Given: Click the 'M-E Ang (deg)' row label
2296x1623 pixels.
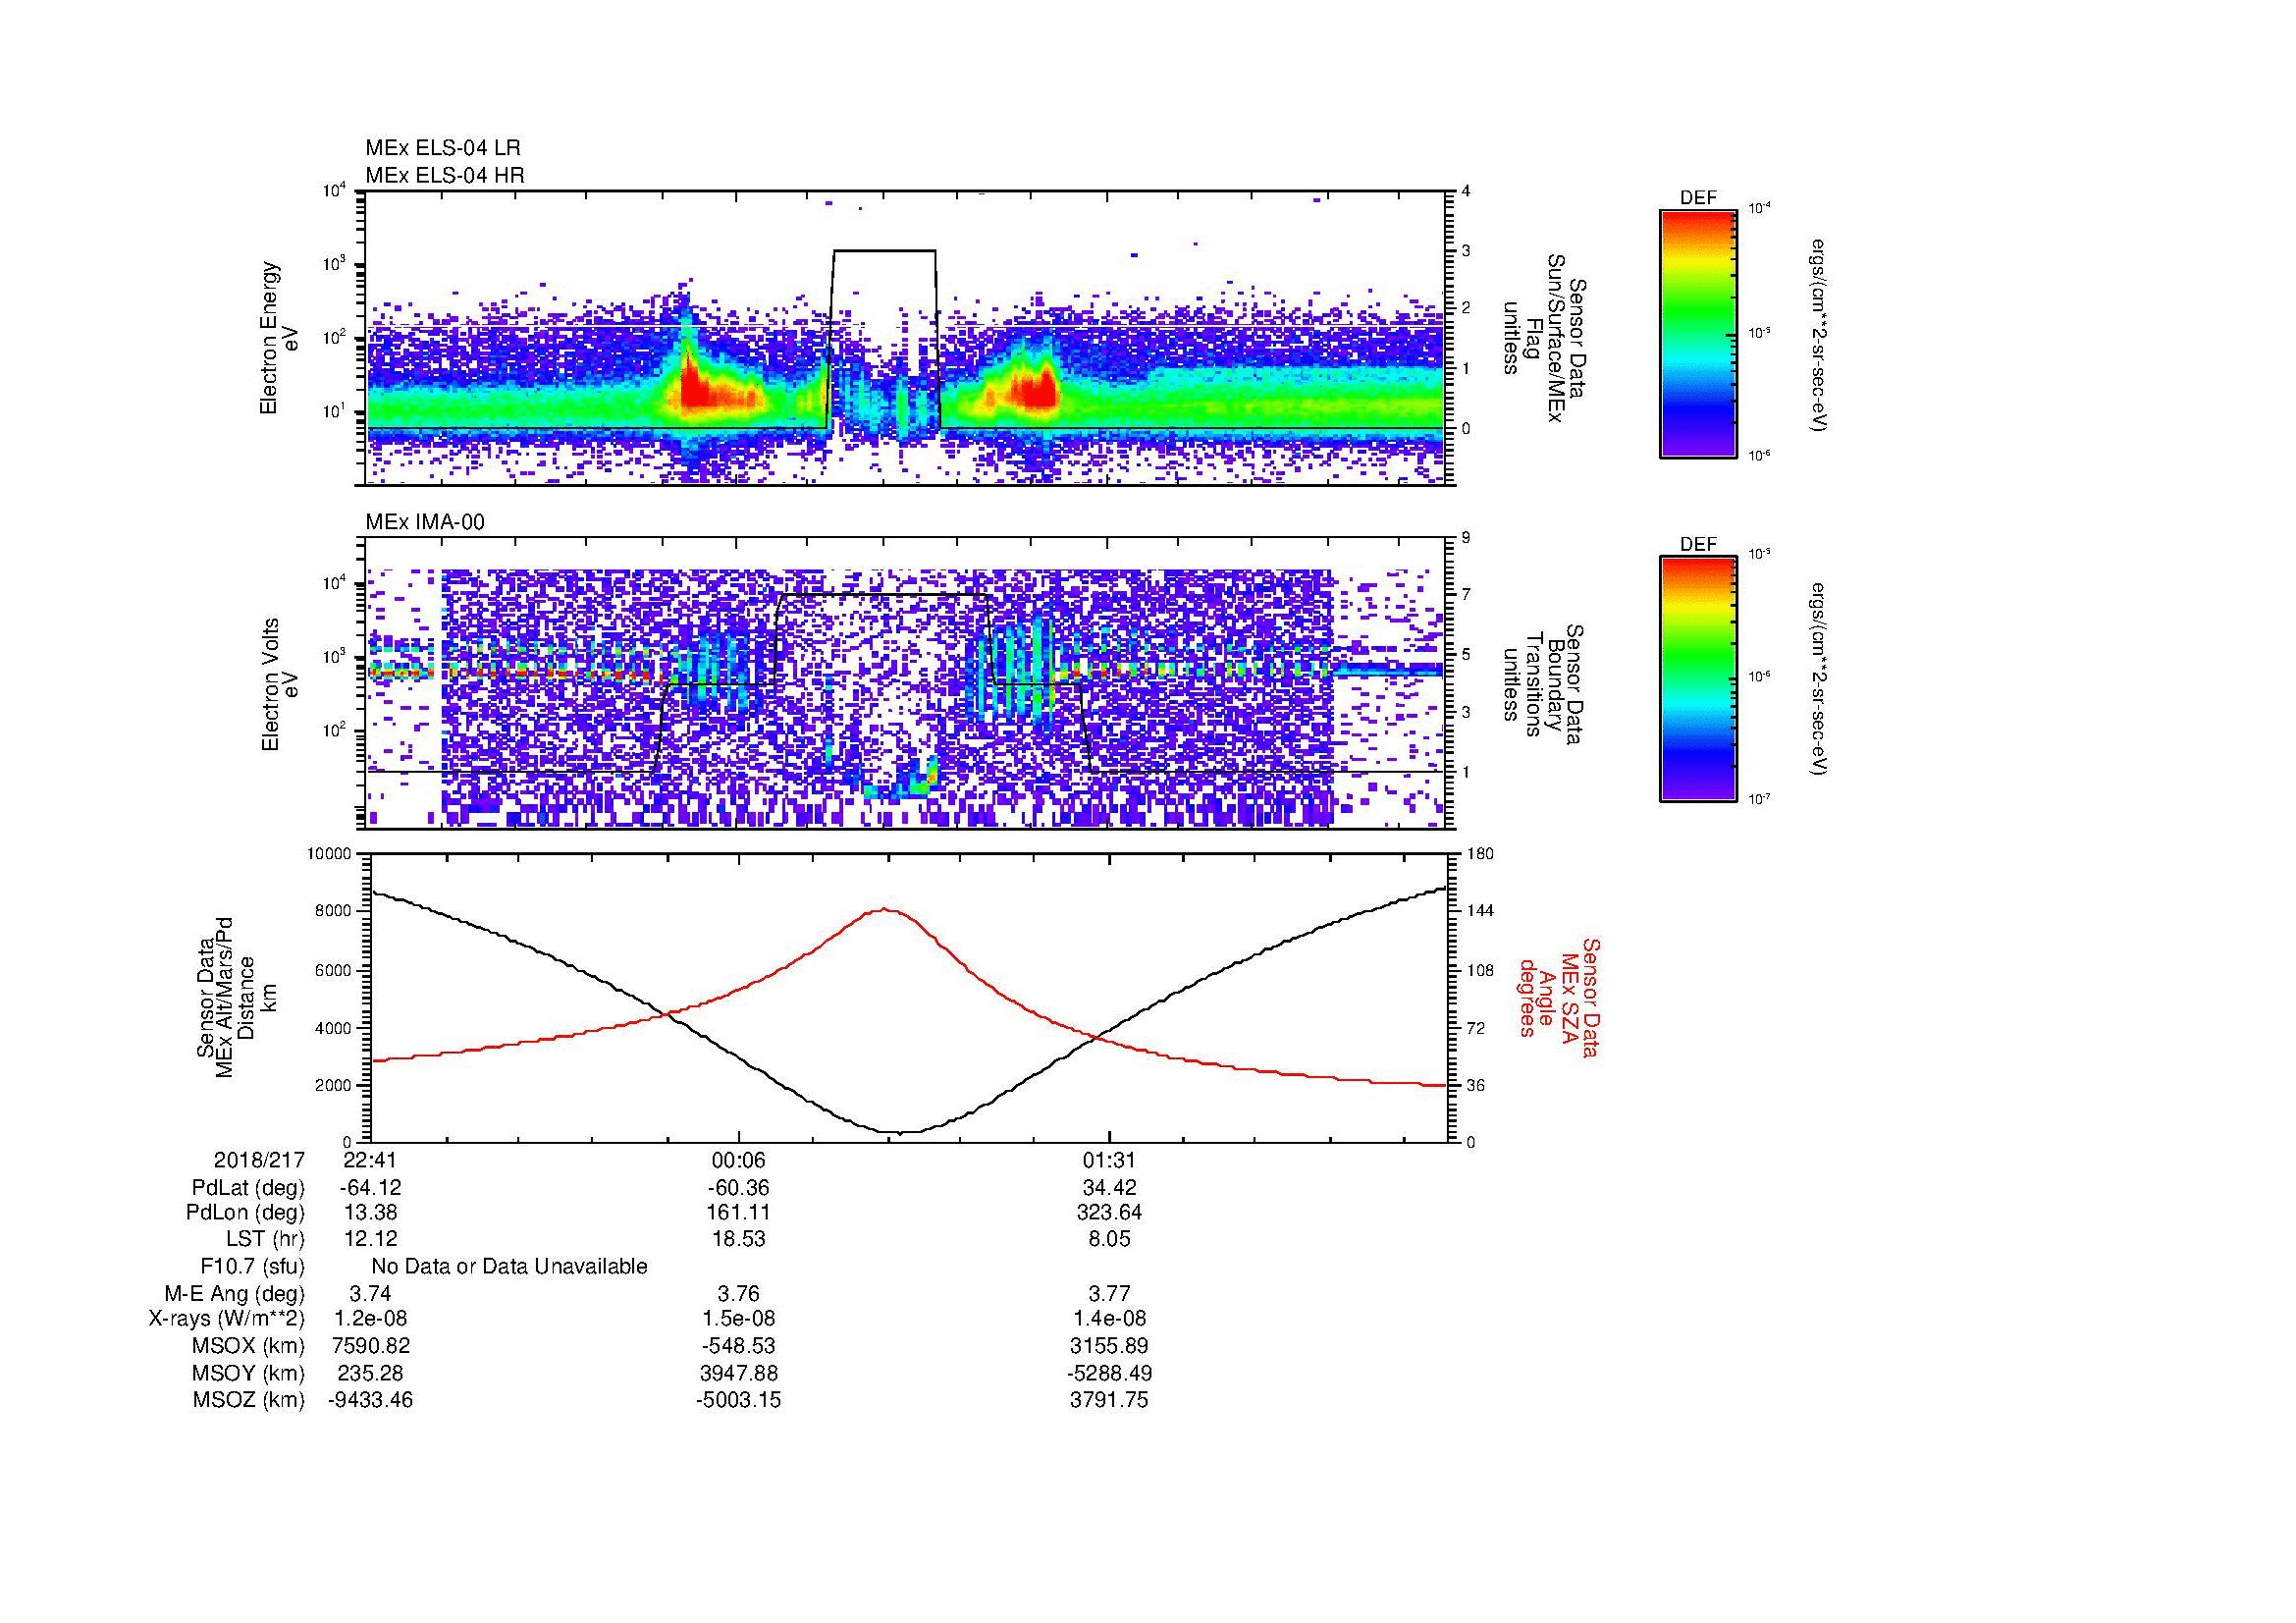Looking at the screenshot, I should click(x=235, y=1293).
